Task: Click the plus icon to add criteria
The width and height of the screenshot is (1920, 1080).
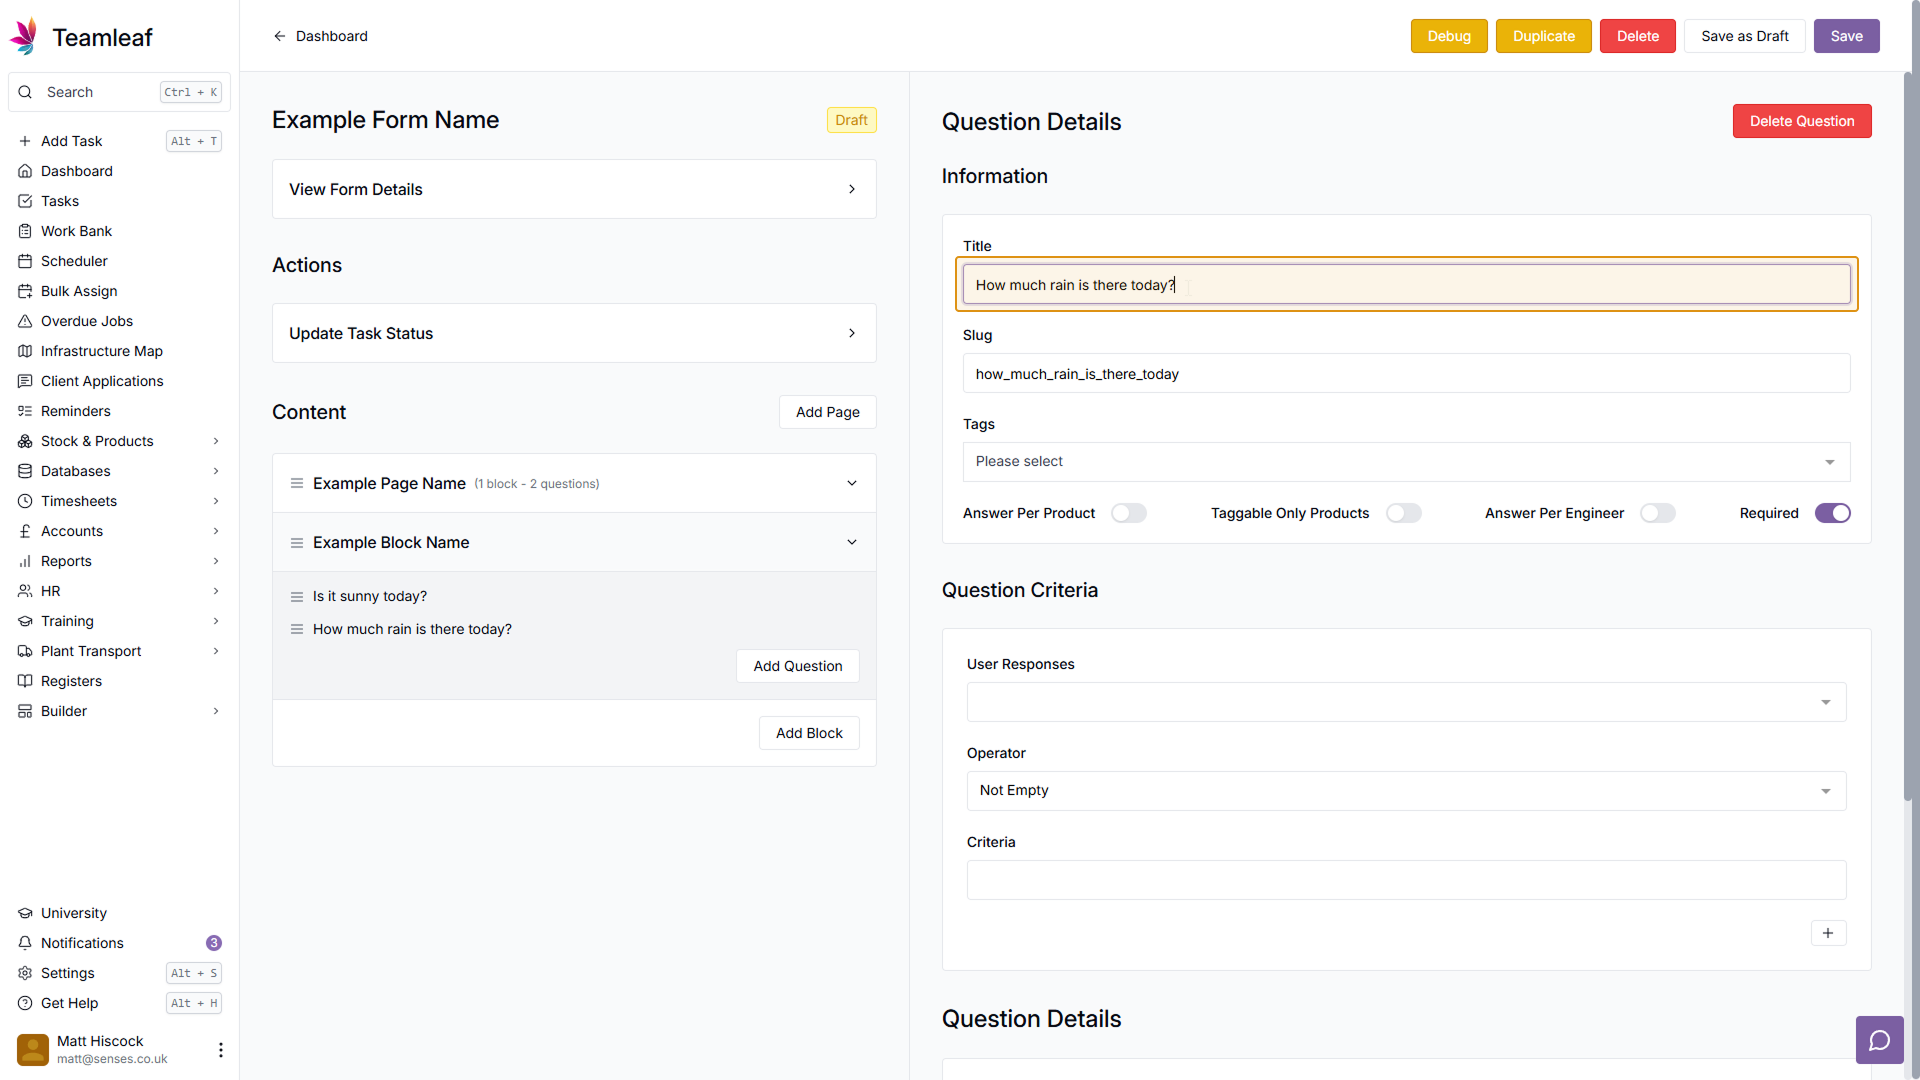Action: (x=1828, y=933)
